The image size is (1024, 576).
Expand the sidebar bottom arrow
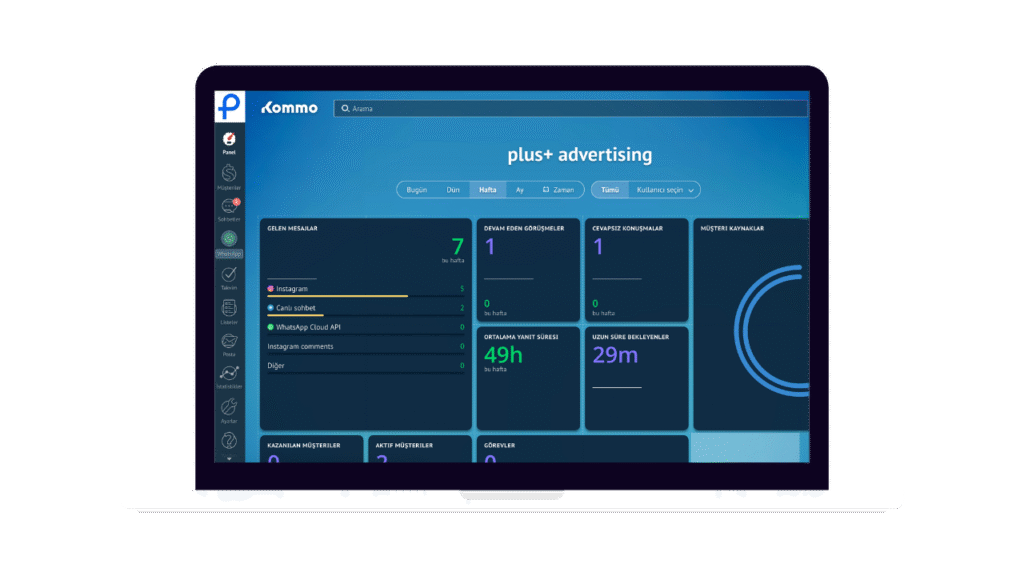pyautogui.click(x=229, y=458)
